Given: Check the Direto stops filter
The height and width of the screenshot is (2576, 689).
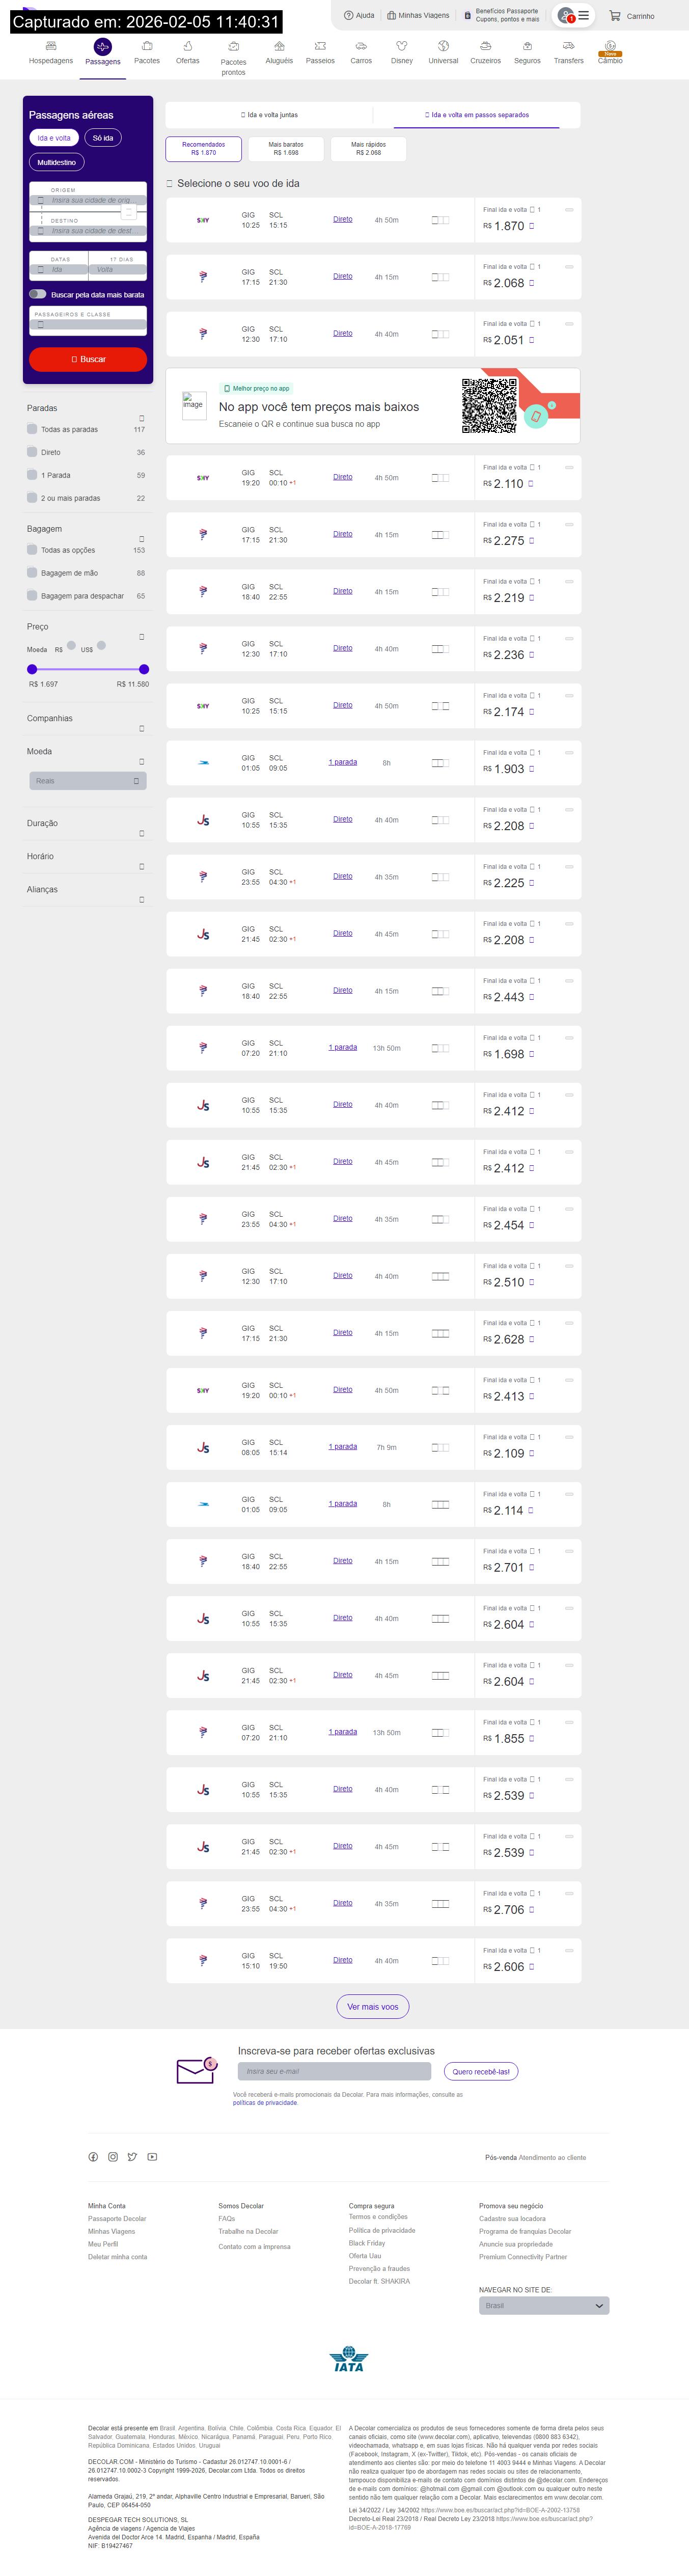Looking at the screenshot, I should coord(33,452).
